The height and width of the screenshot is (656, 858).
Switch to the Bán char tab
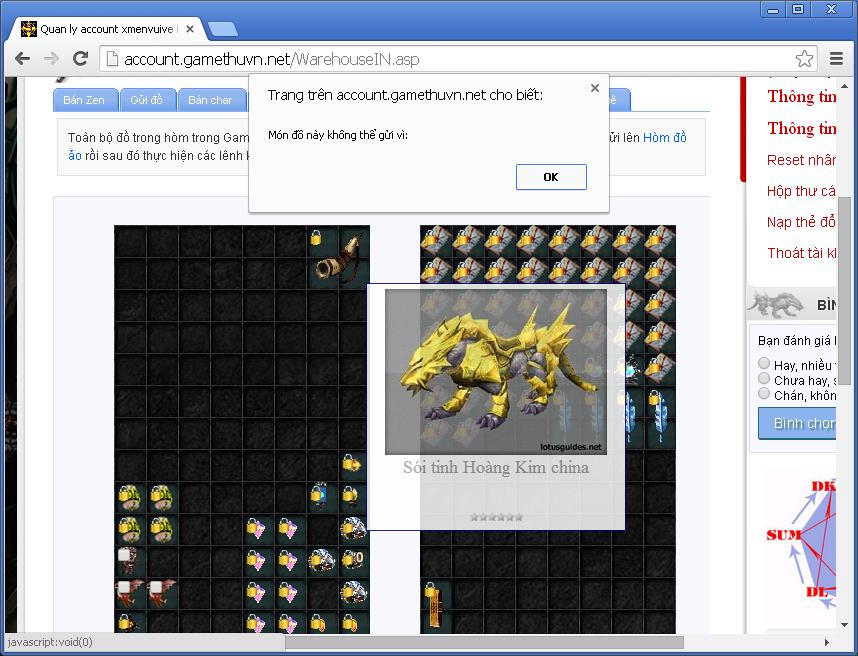pyautogui.click(x=210, y=100)
